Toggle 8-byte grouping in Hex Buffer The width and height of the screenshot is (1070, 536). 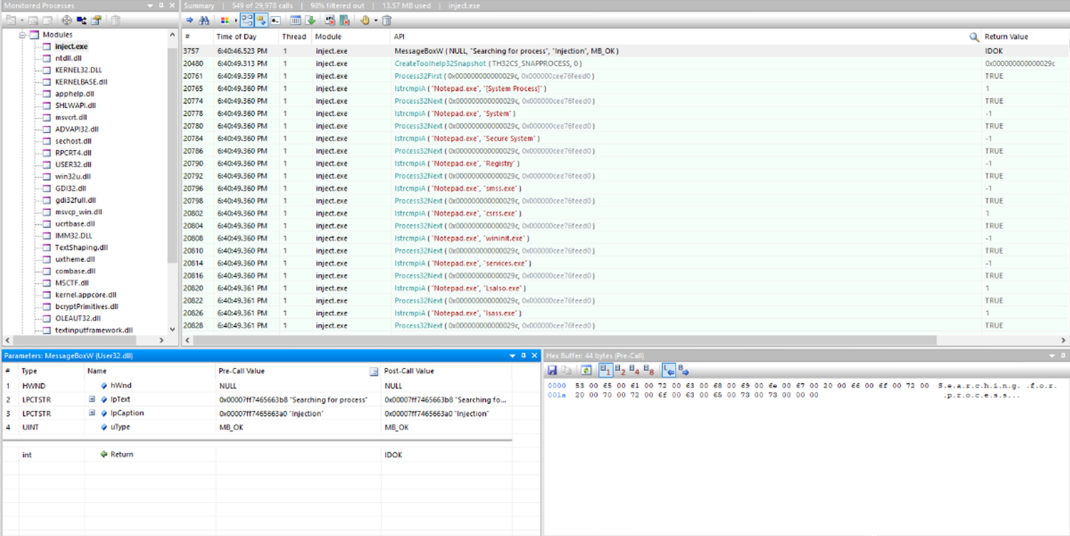click(x=650, y=371)
